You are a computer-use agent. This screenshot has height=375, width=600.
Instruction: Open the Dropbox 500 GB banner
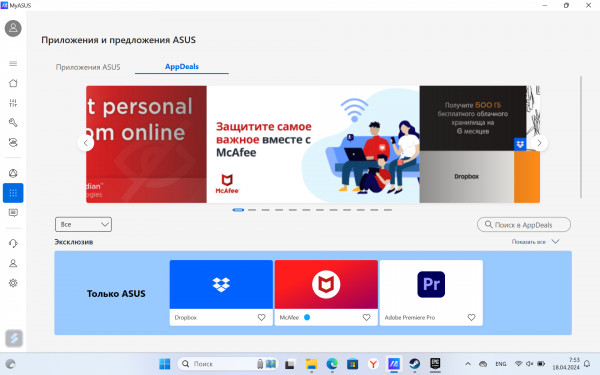point(479,144)
